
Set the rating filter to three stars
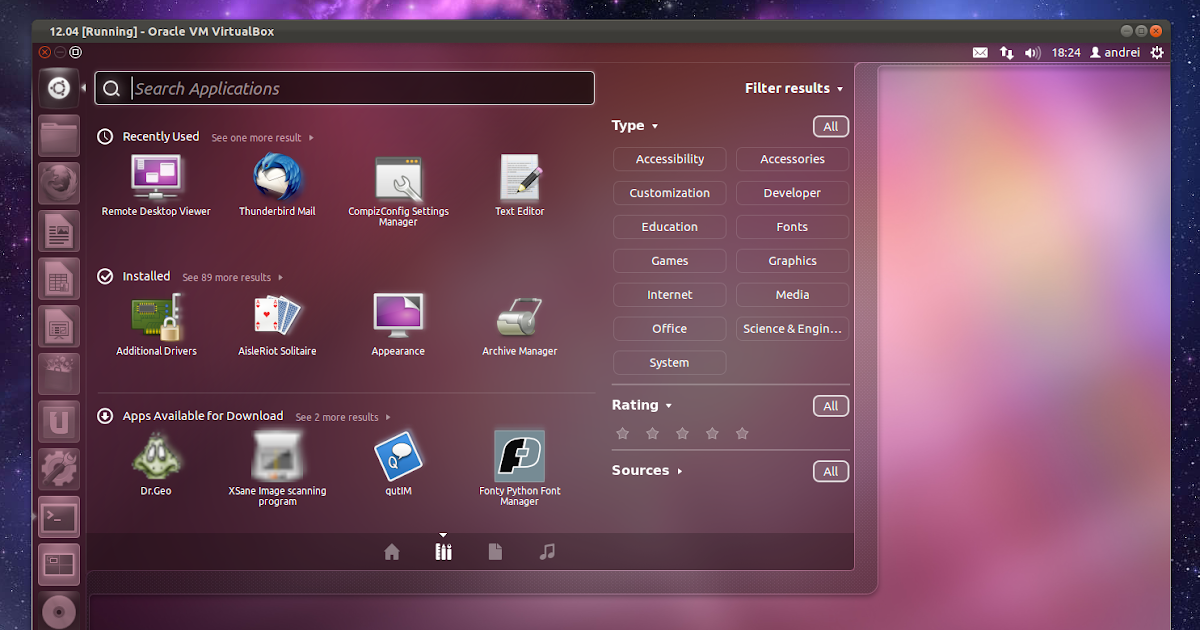pos(682,433)
